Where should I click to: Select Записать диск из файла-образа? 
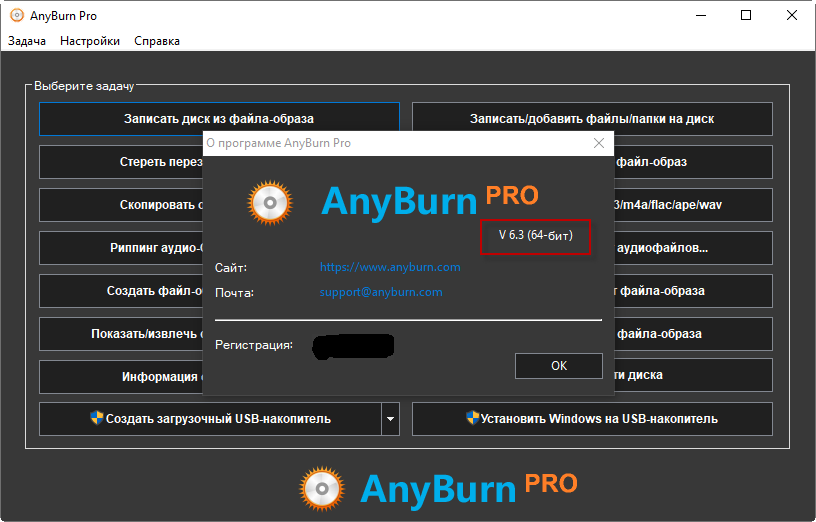[x=219, y=119]
